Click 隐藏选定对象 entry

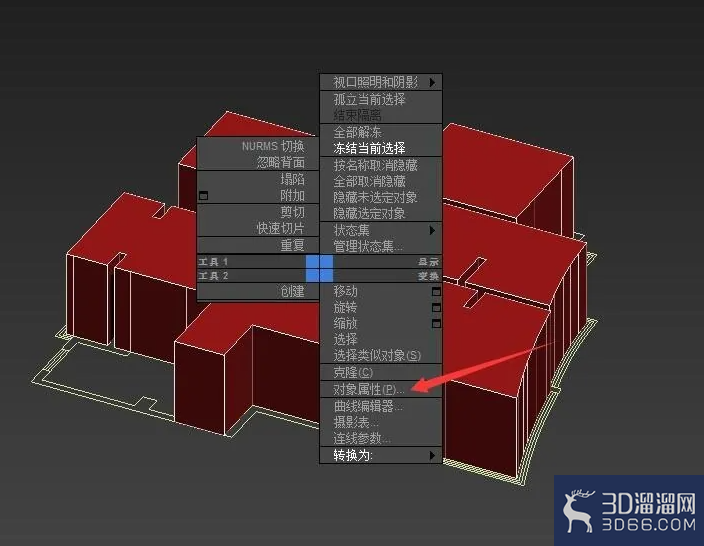[381, 213]
